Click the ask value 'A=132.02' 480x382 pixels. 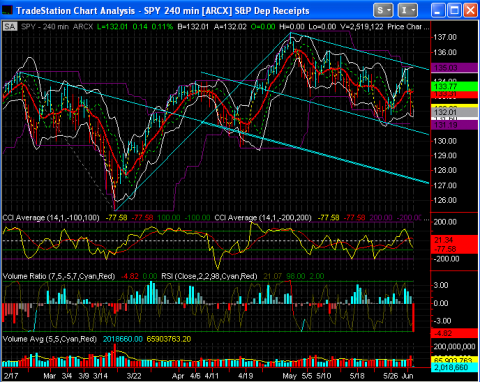(x=230, y=27)
